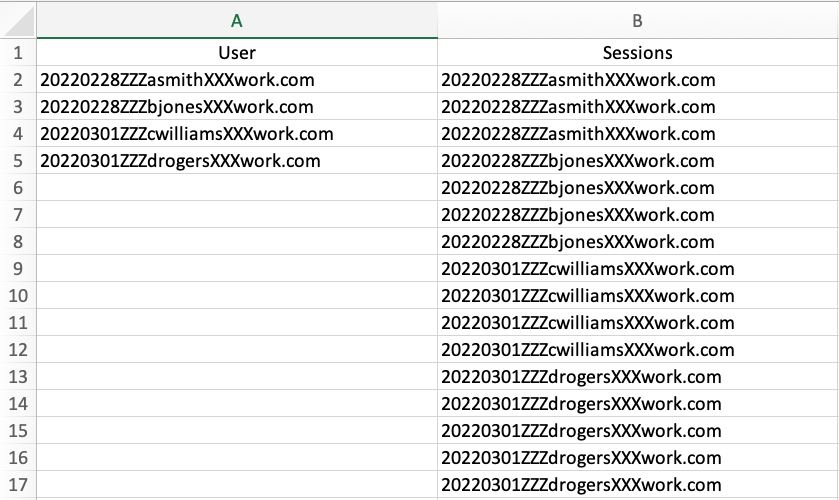Select row 17 header

18,485
